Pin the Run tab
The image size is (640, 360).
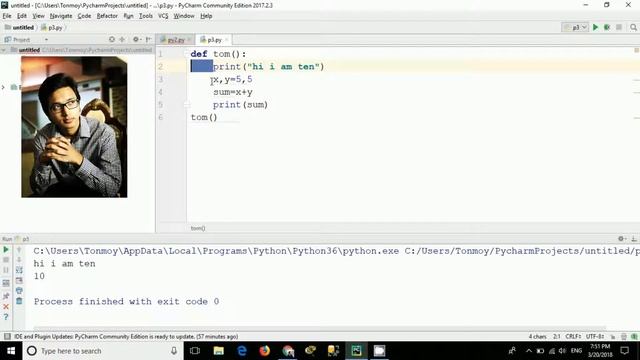point(6,296)
